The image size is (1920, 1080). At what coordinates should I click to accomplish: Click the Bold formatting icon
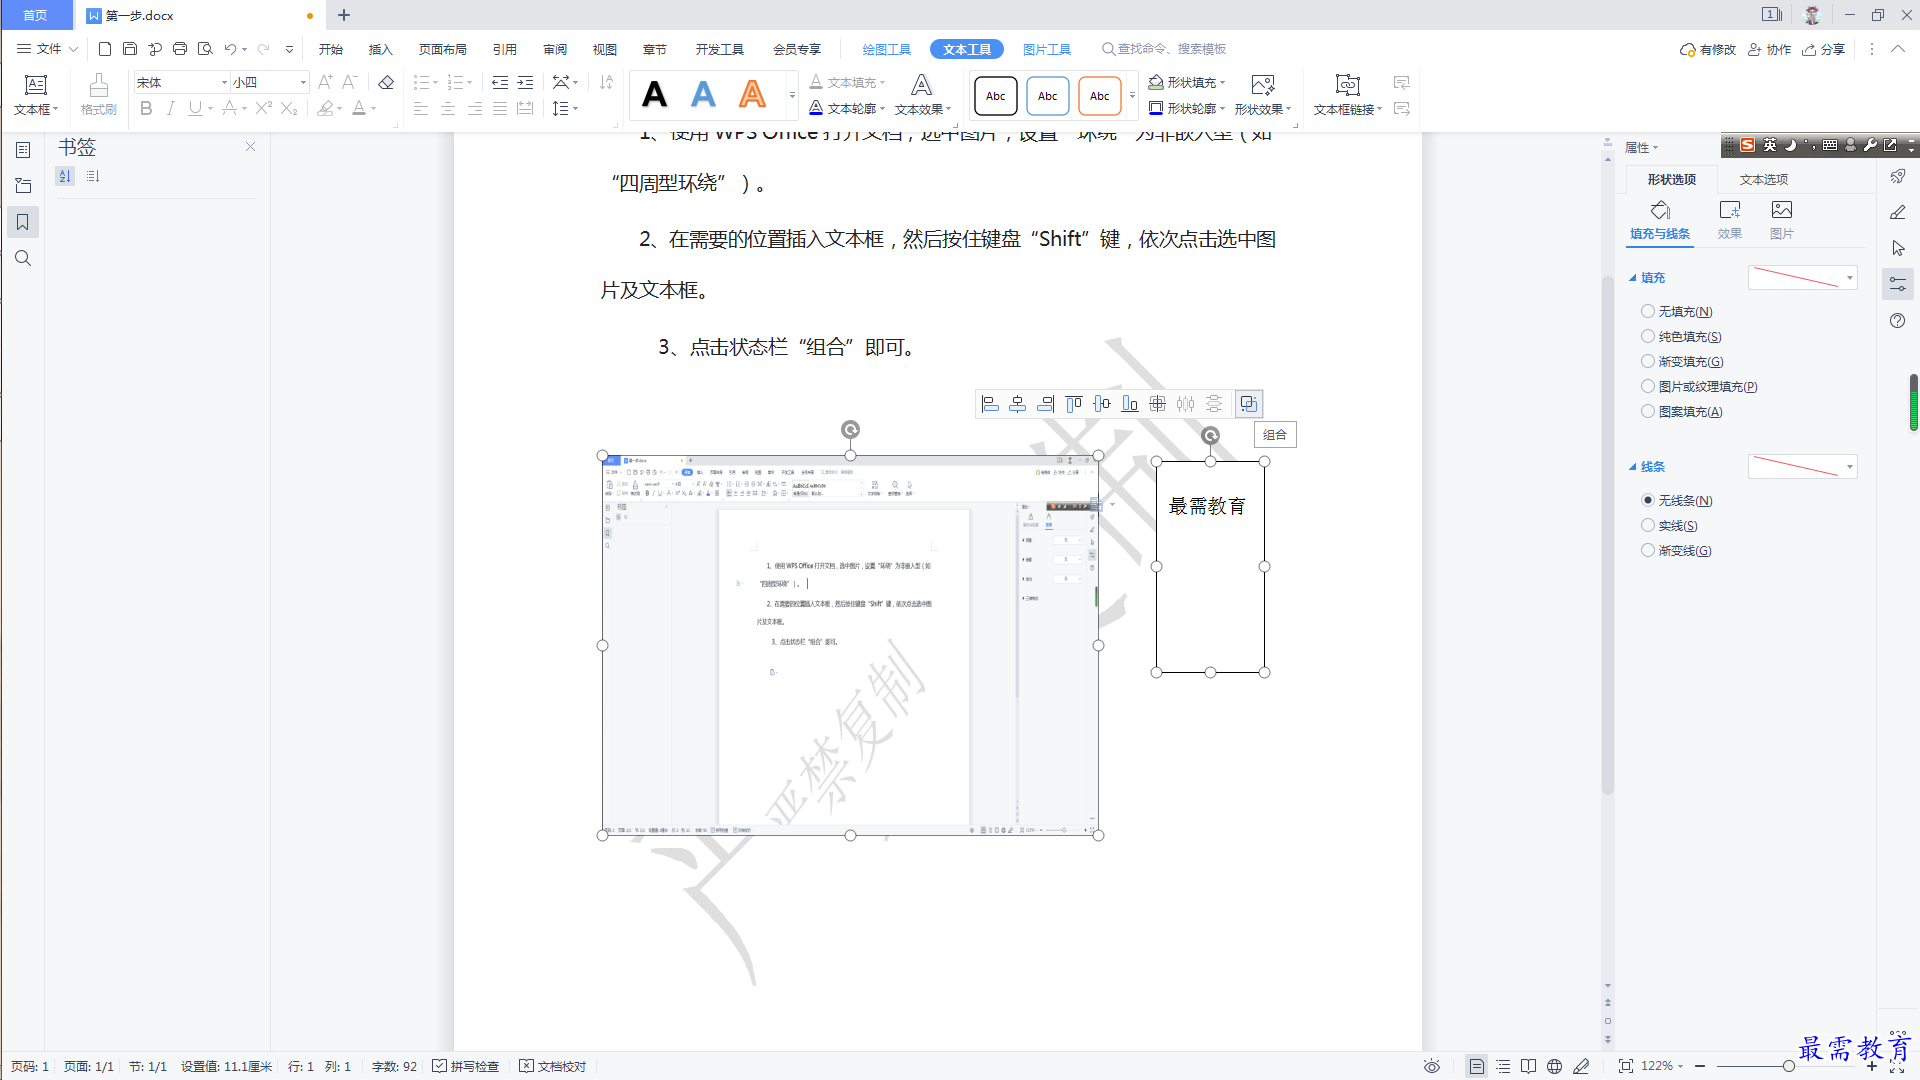146,108
